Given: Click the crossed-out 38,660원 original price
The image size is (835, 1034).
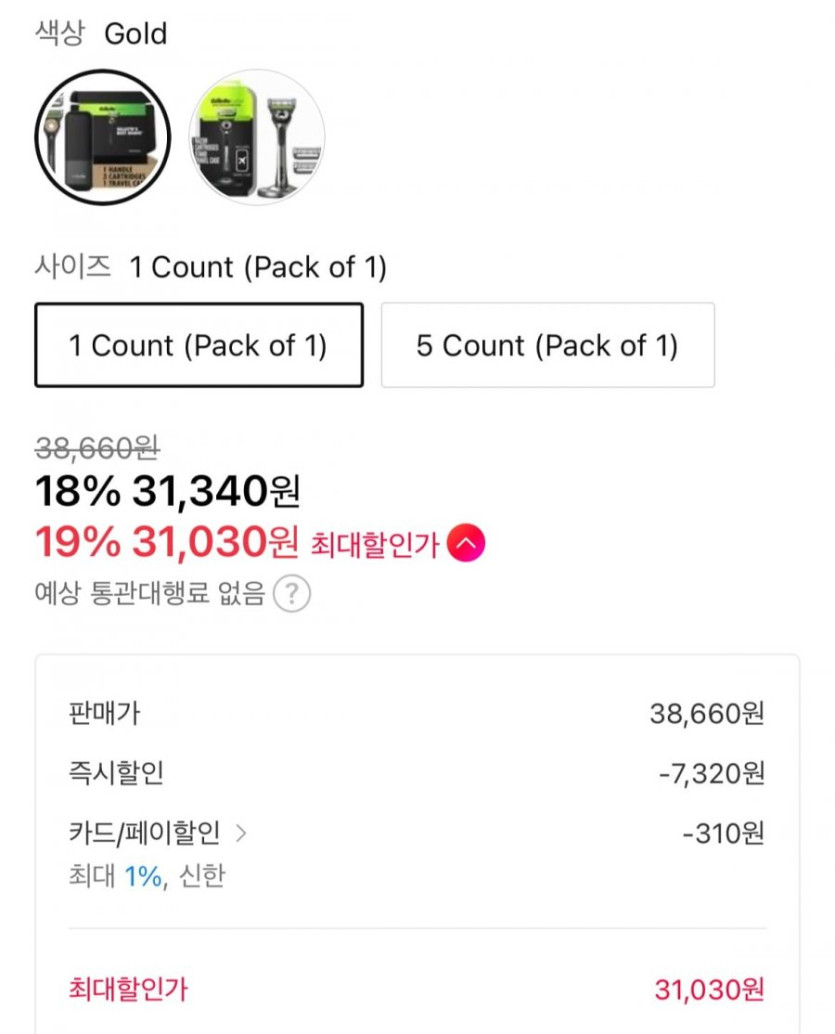Looking at the screenshot, I should [x=98, y=448].
